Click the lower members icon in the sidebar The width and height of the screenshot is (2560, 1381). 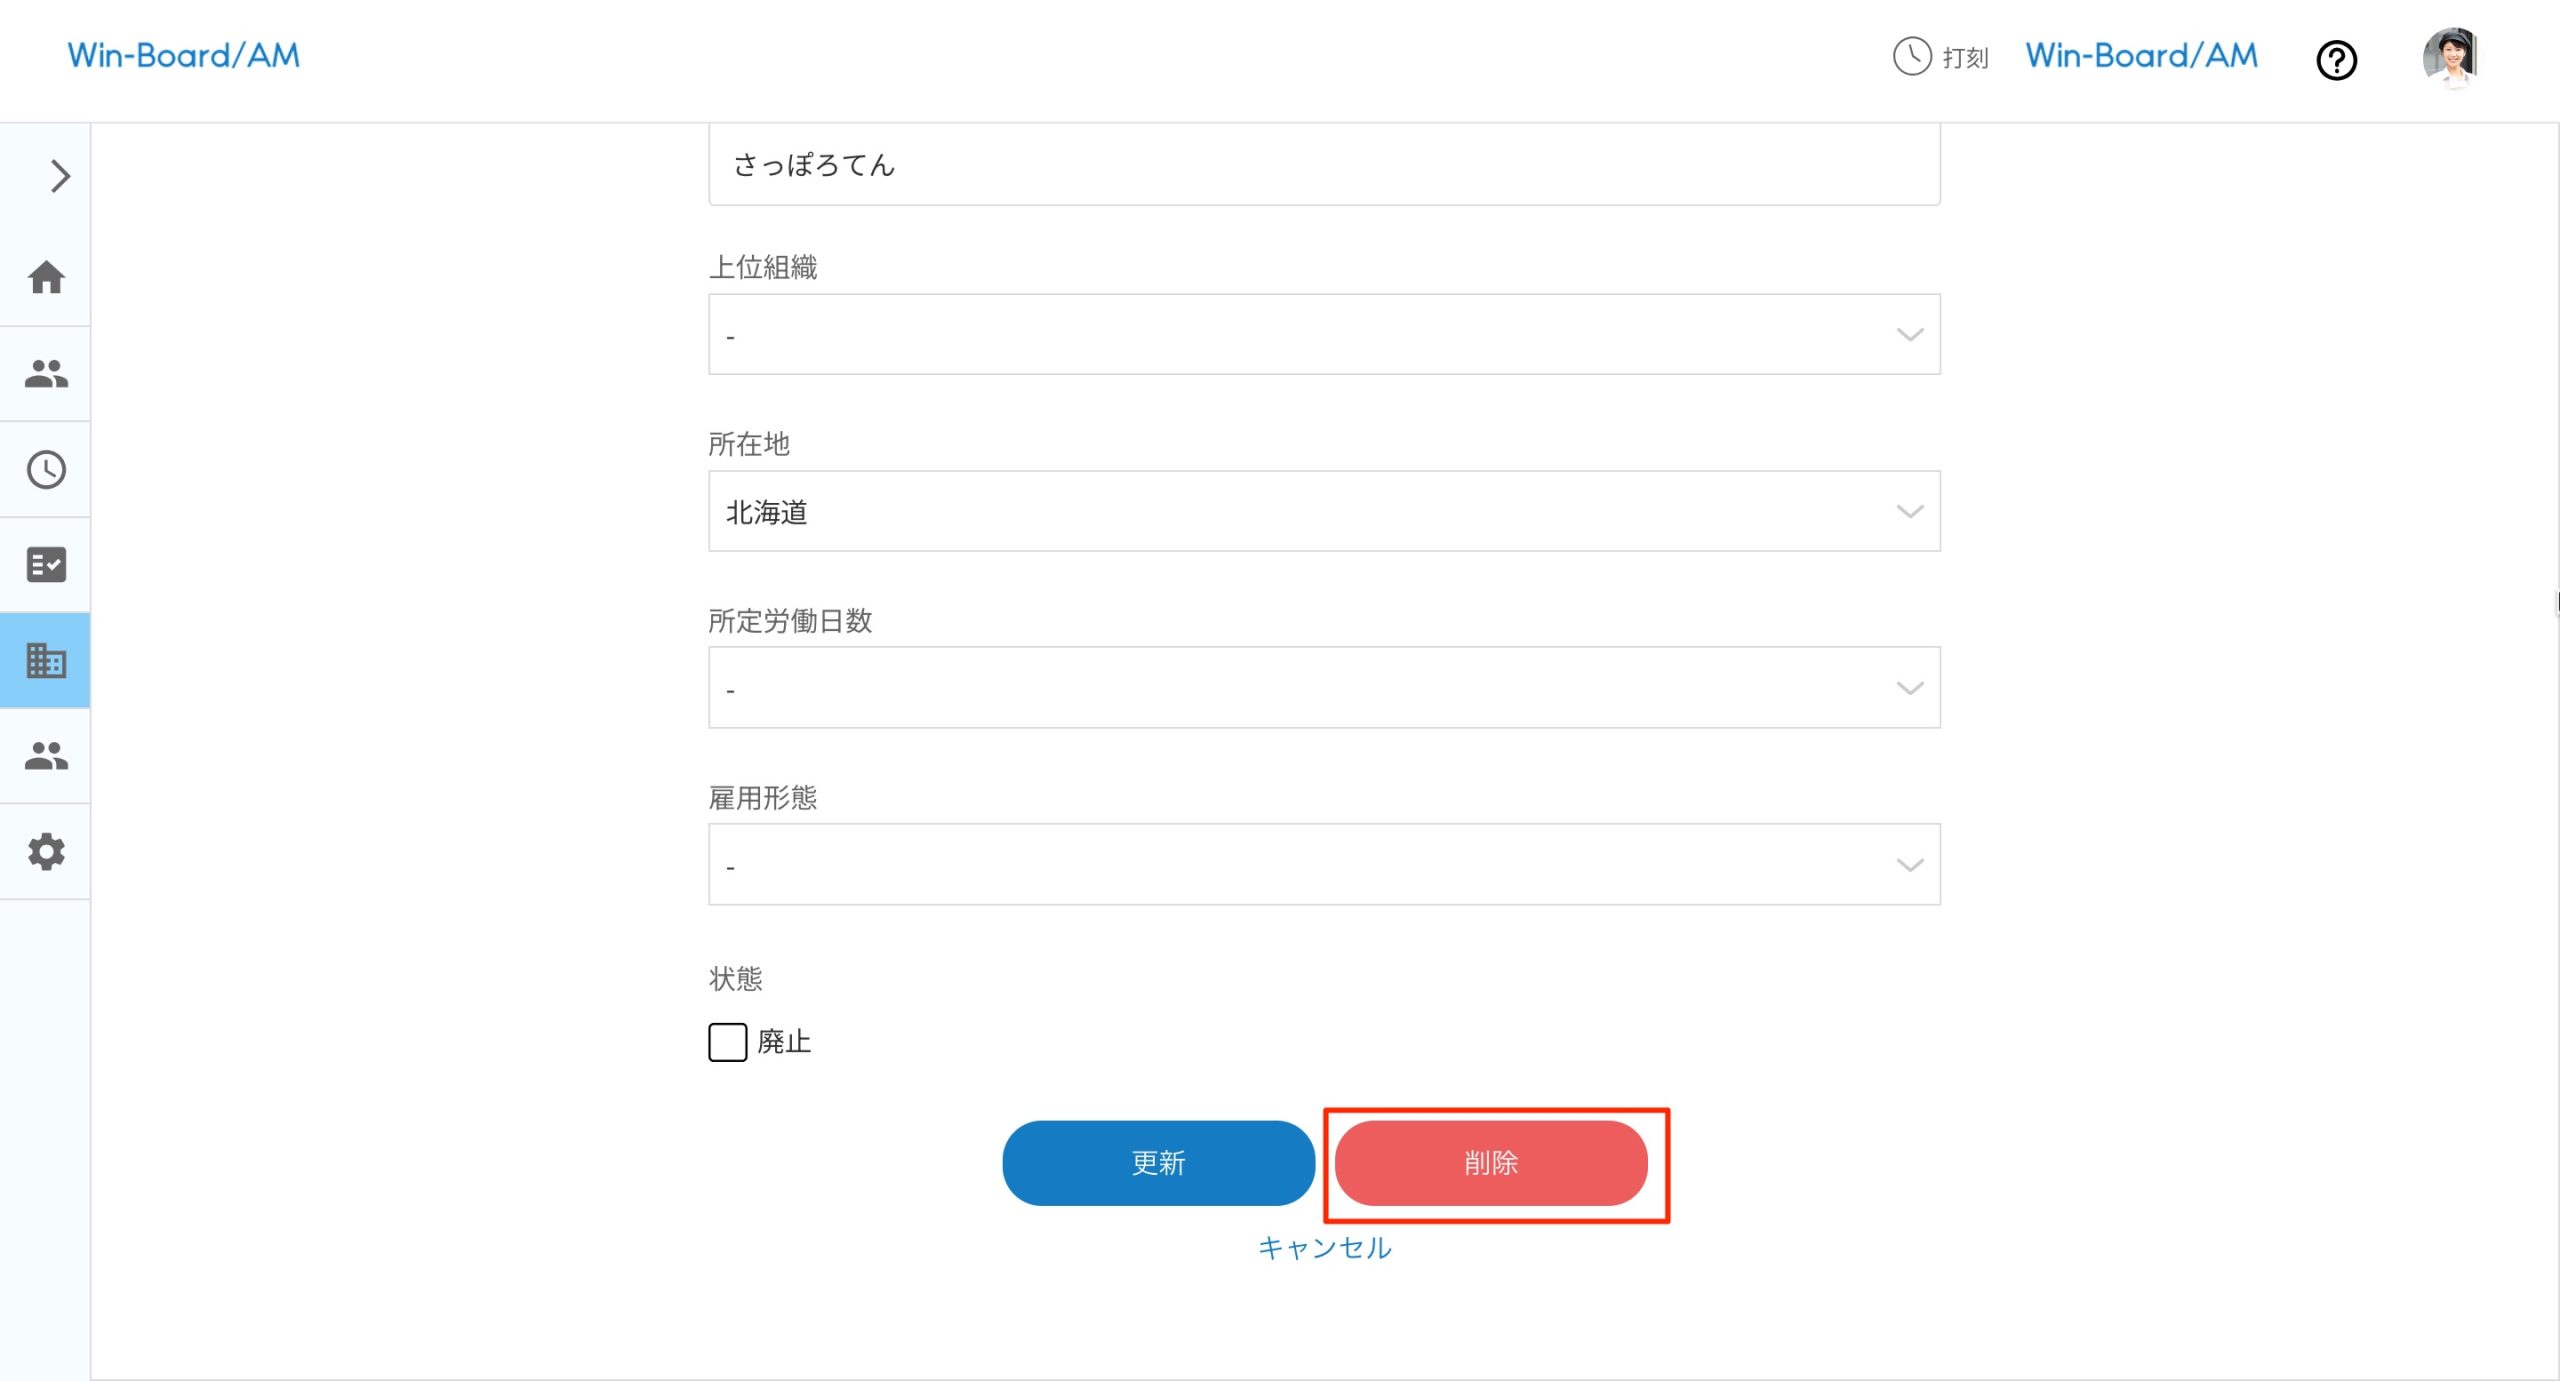(x=46, y=757)
